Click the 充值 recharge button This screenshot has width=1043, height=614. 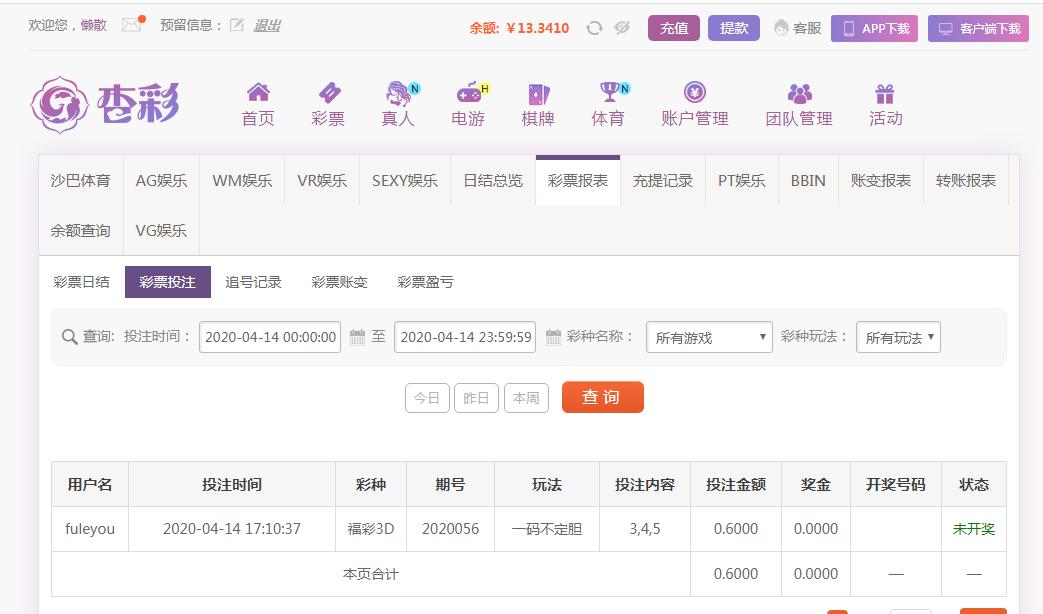coord(674,28)
